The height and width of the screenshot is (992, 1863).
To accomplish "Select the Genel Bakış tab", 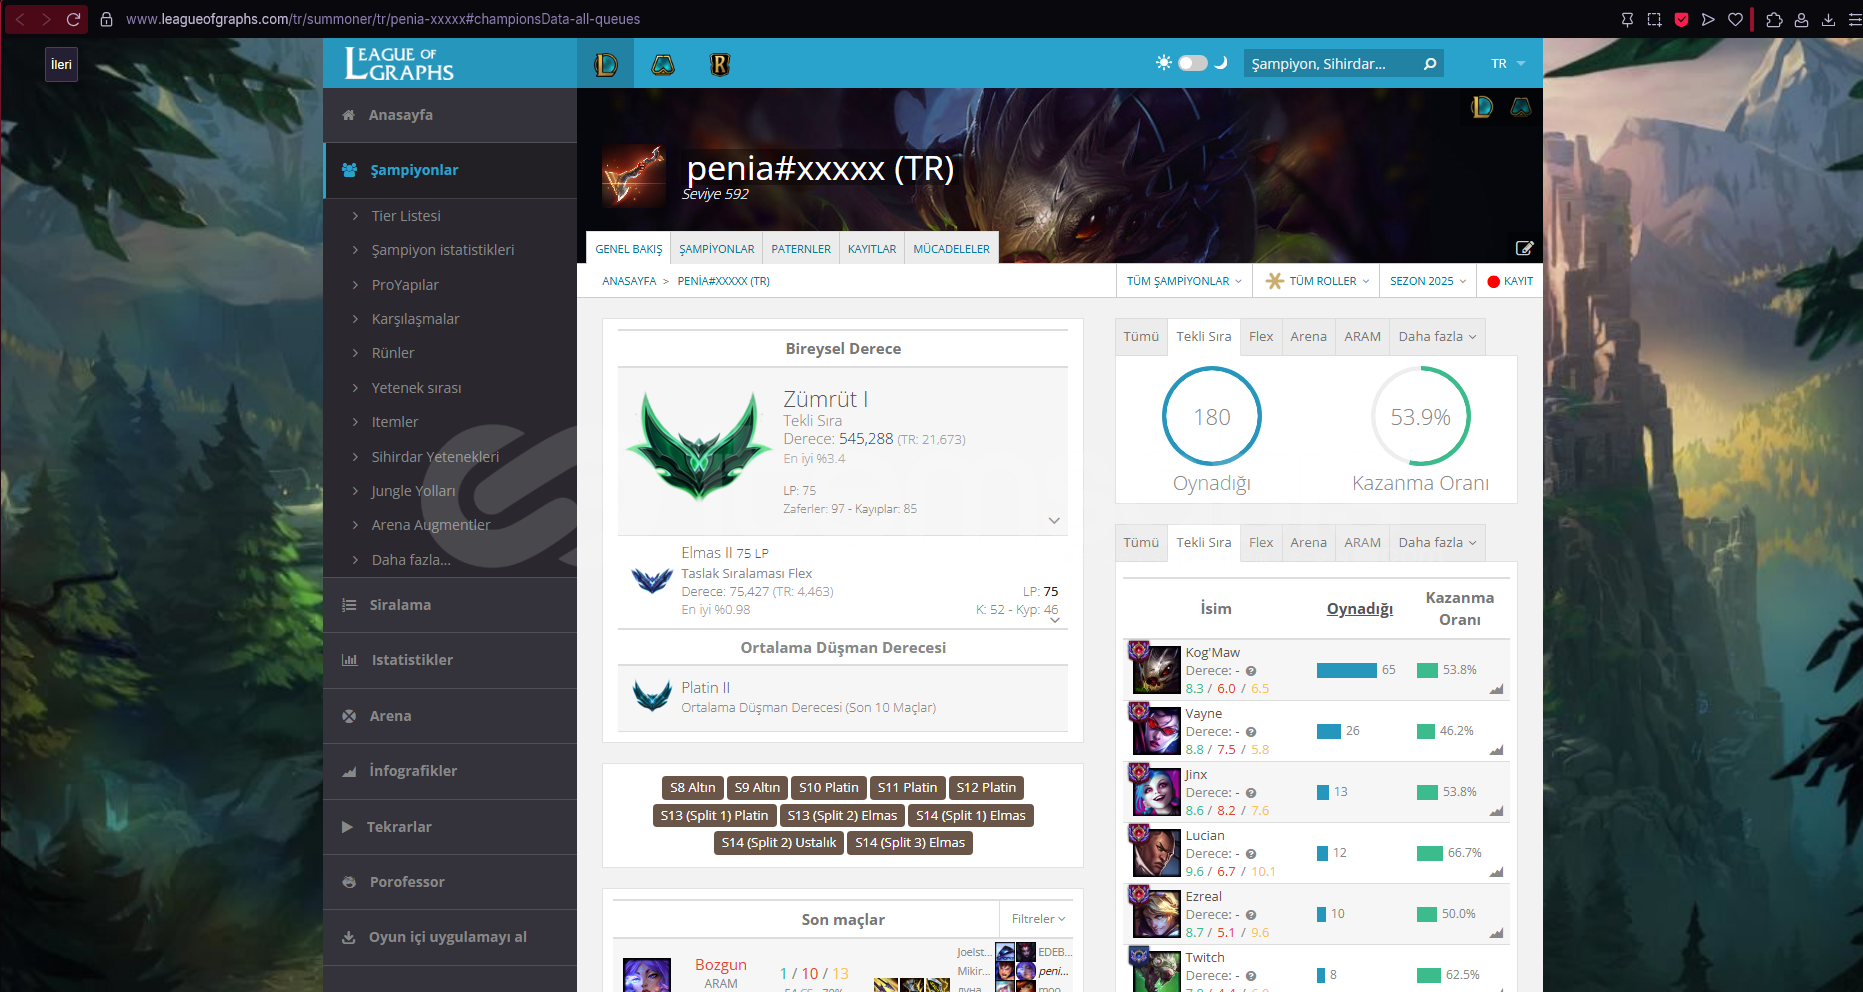I will [x=629, y=249].
